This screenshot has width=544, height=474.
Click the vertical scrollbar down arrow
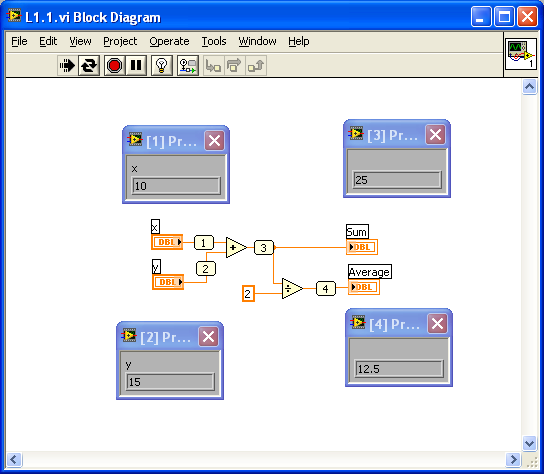coord(529,443)
